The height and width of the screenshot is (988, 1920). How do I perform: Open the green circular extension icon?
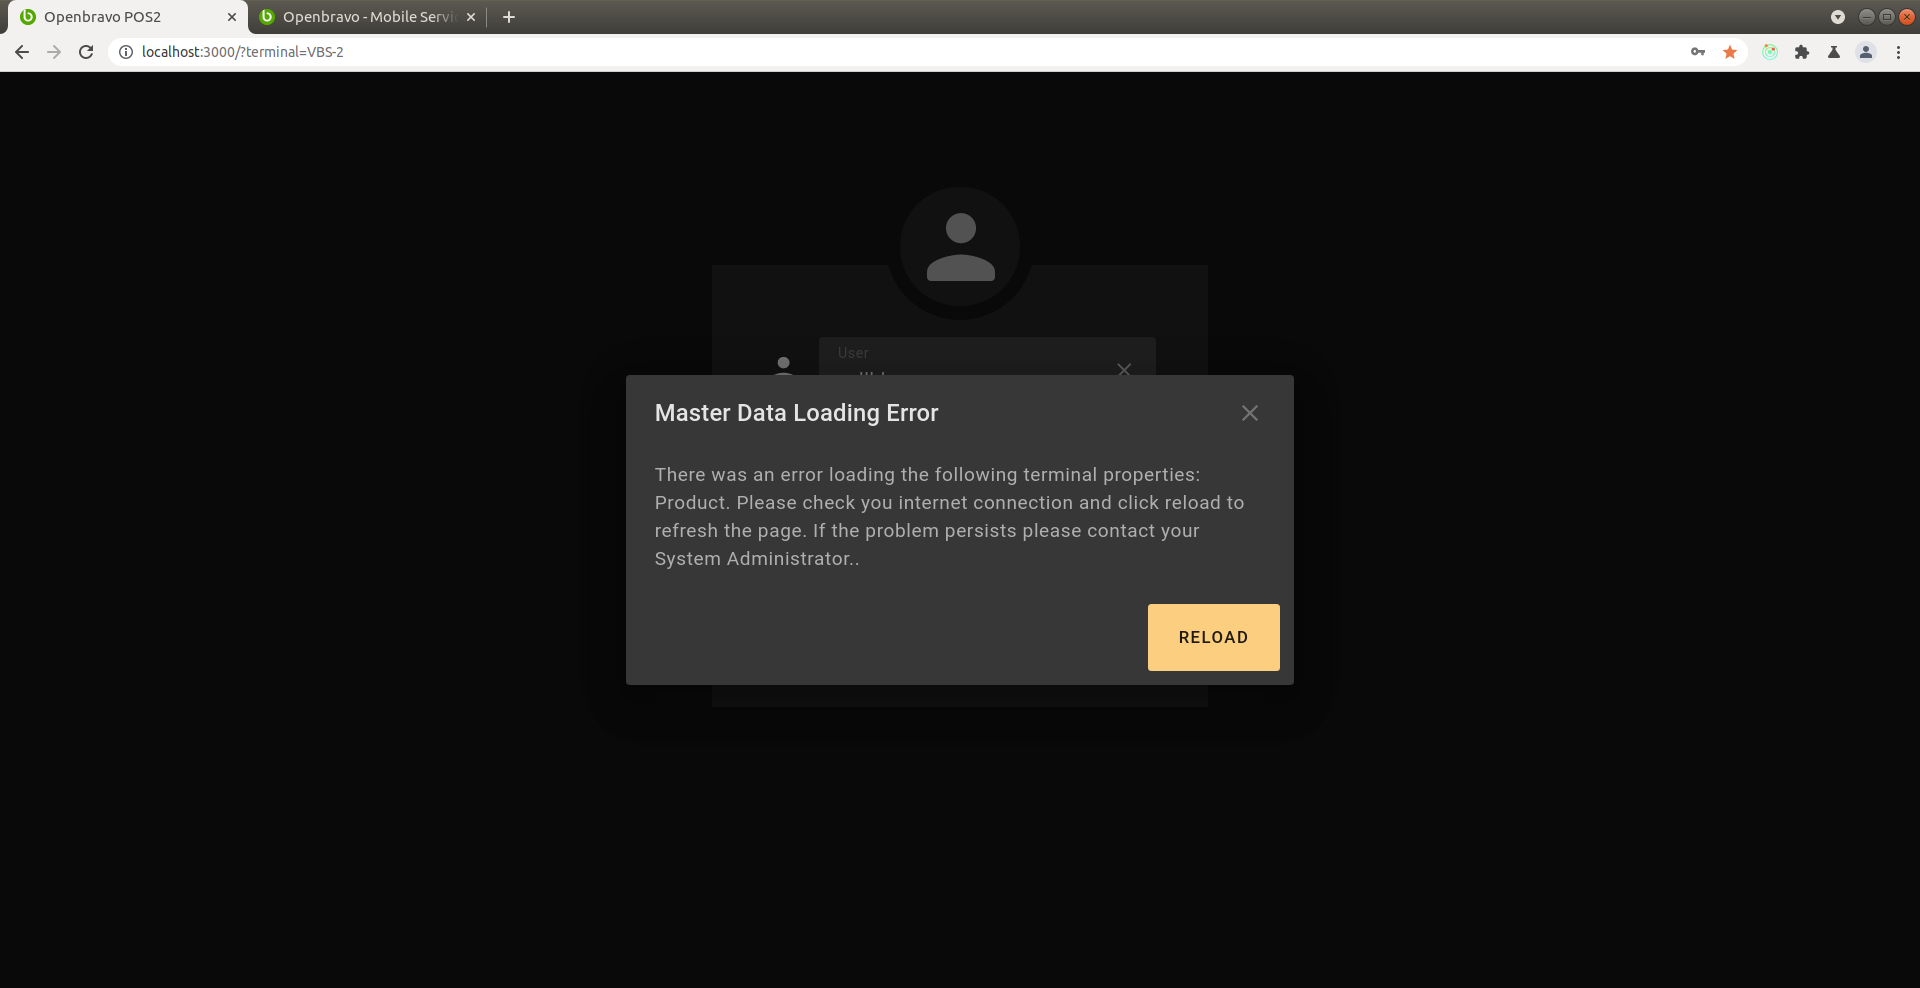[1770, 52]
